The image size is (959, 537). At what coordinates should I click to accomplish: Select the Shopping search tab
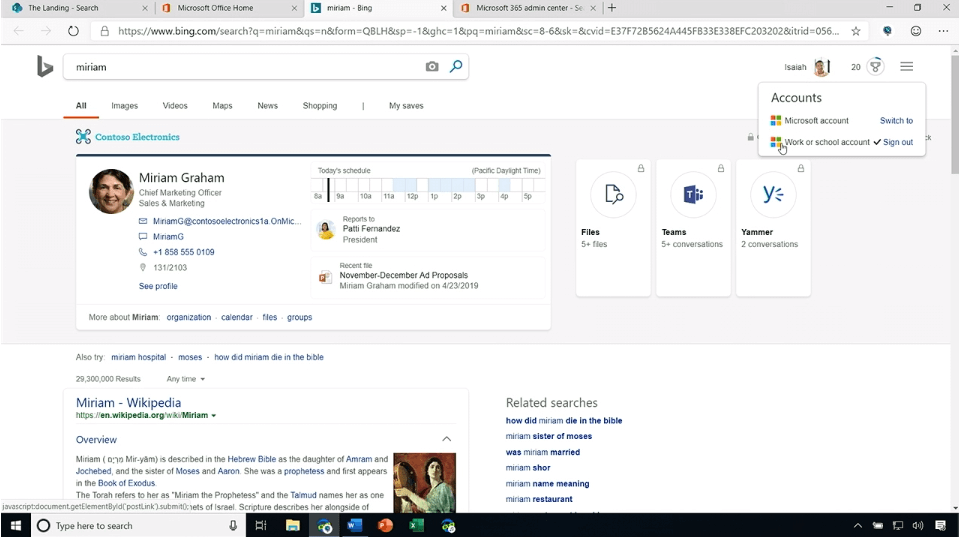320,106
